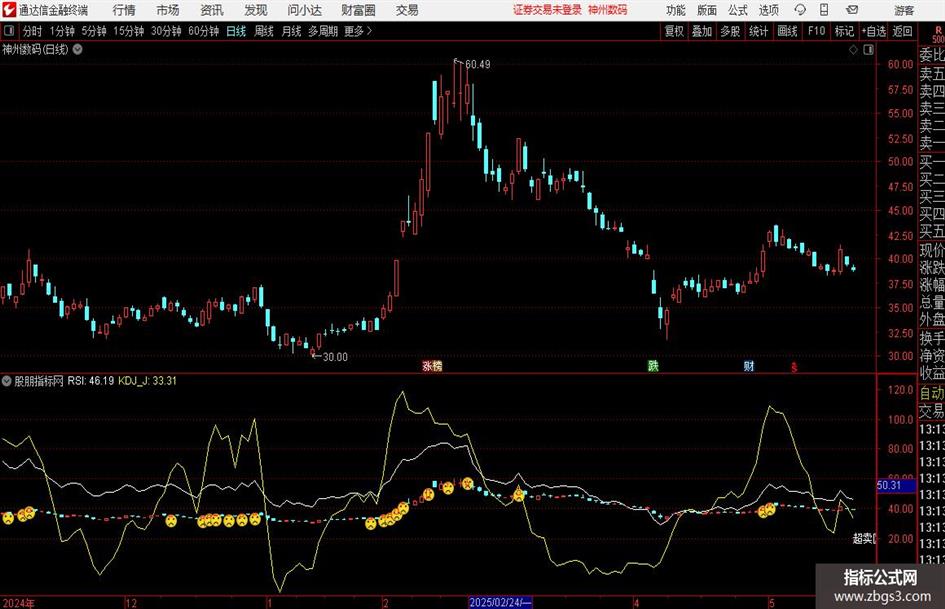Click the 神州数码 stock name link
This screenshot has width=945, height=609.
(608, 10)
